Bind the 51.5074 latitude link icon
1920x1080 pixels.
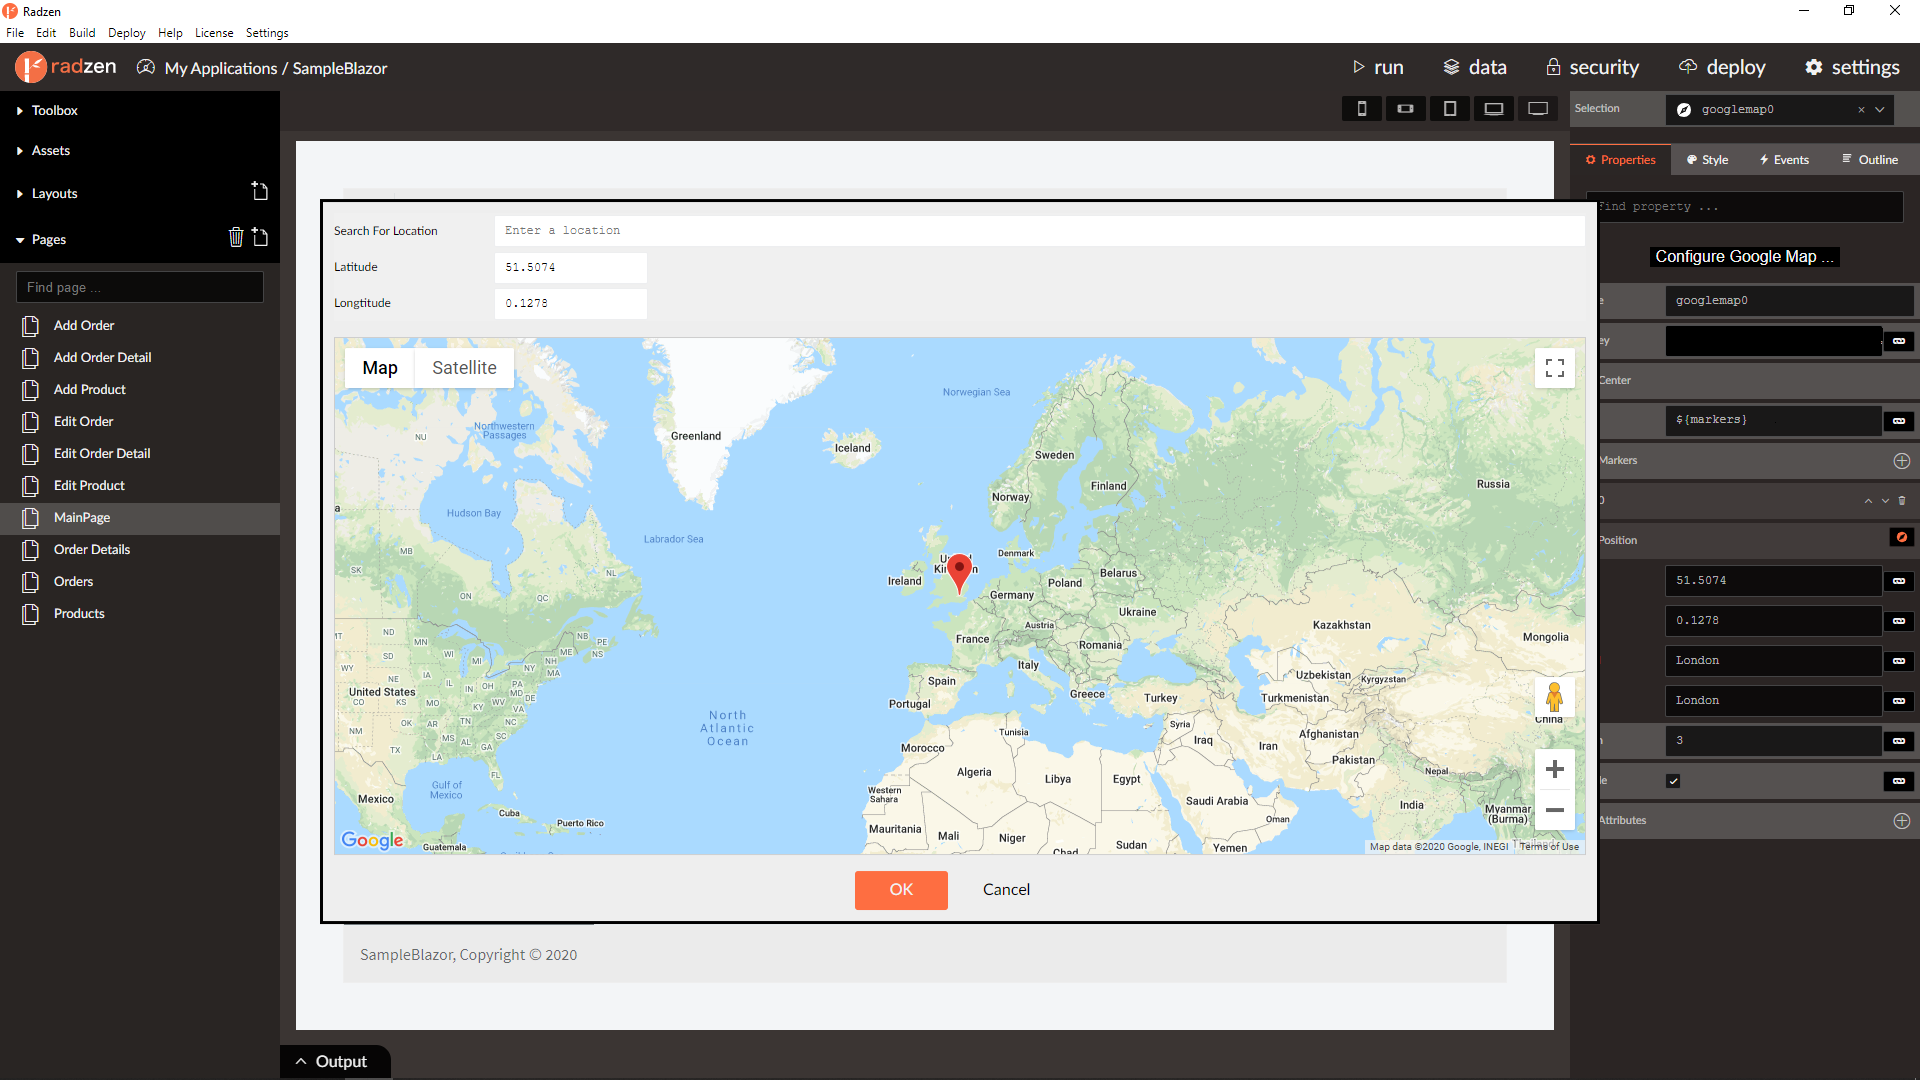tap(1899, 581)
